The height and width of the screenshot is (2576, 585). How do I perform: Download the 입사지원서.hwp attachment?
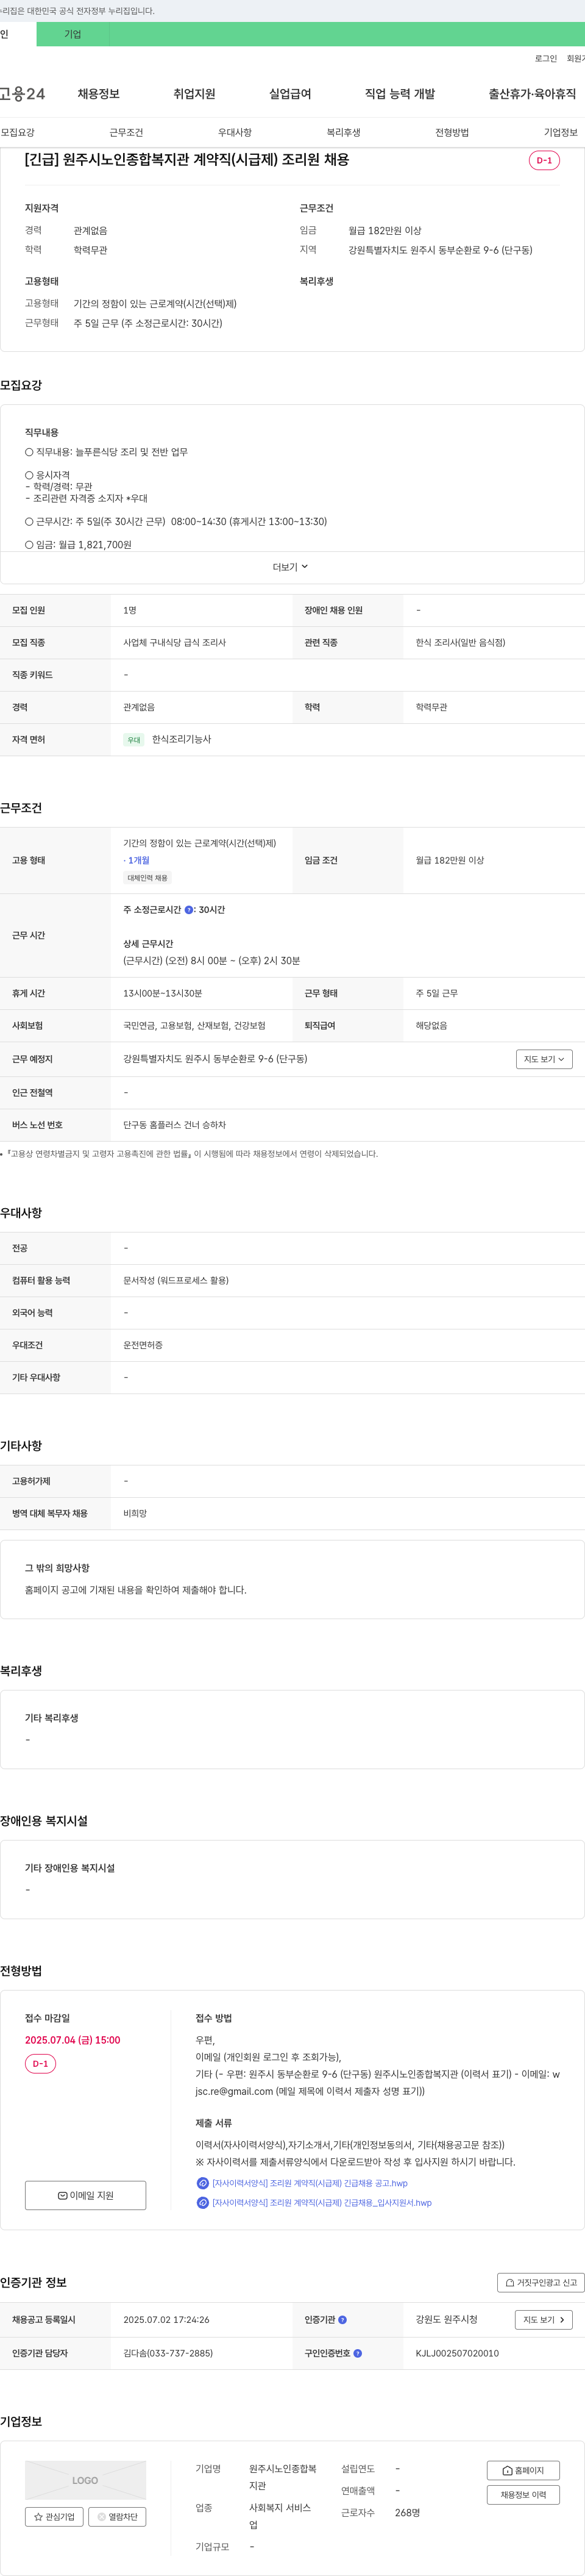[322, 2202]
